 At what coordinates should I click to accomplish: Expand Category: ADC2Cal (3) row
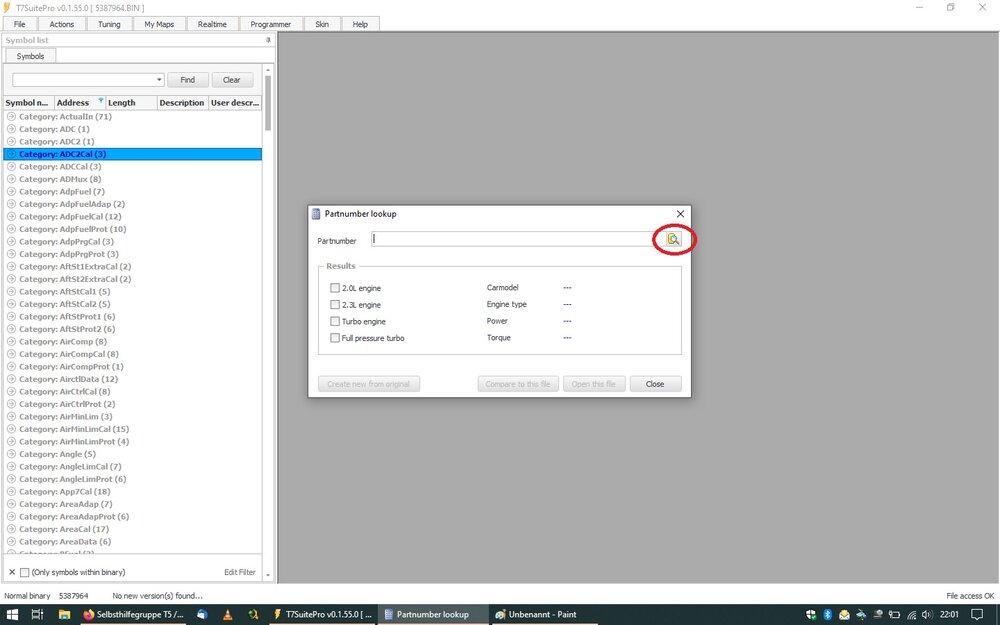(x=11, y=154)
